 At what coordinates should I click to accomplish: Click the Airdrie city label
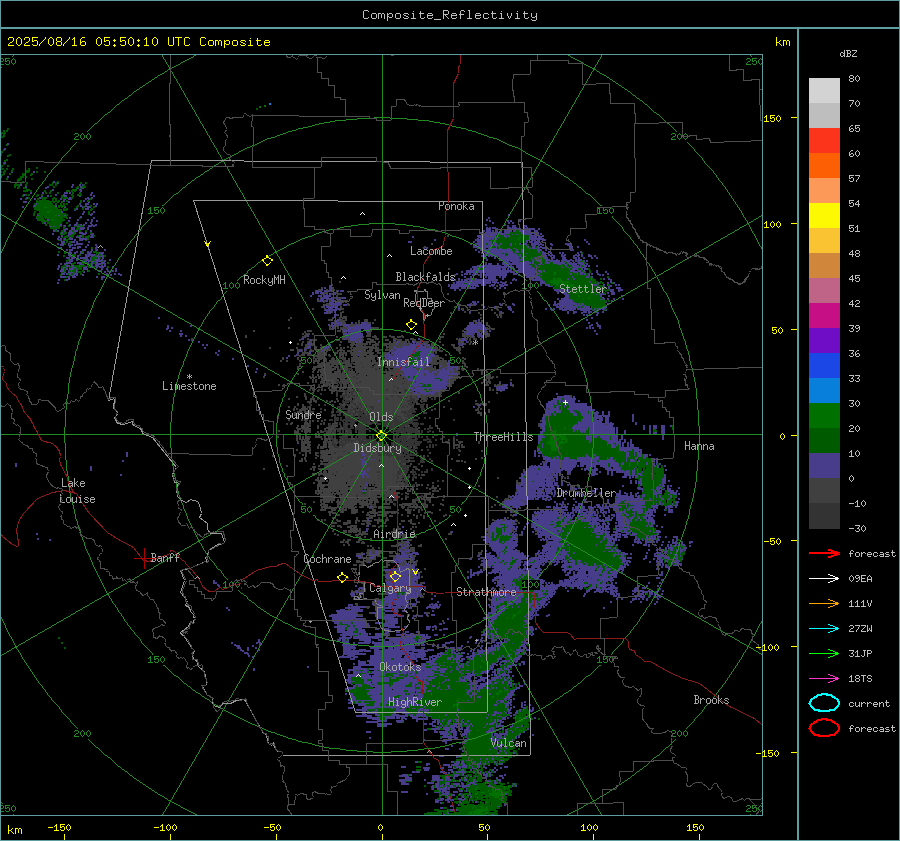pyautogui.click(x=394, y=534)
